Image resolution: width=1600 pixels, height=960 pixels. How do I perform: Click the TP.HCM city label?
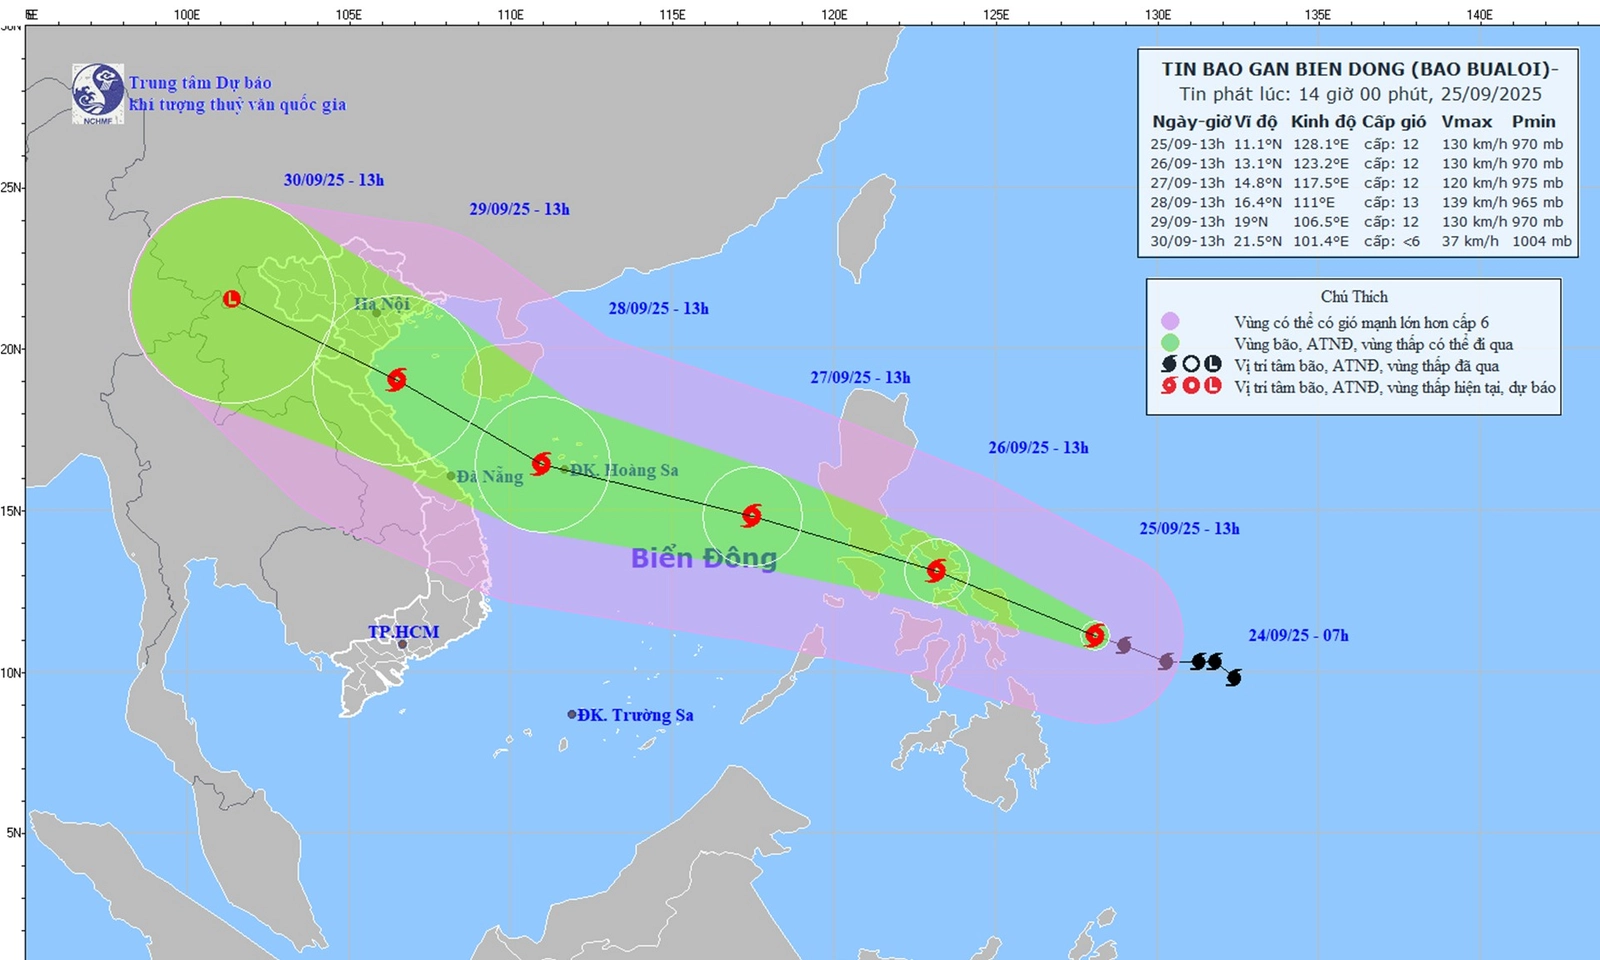pos(403,632)
